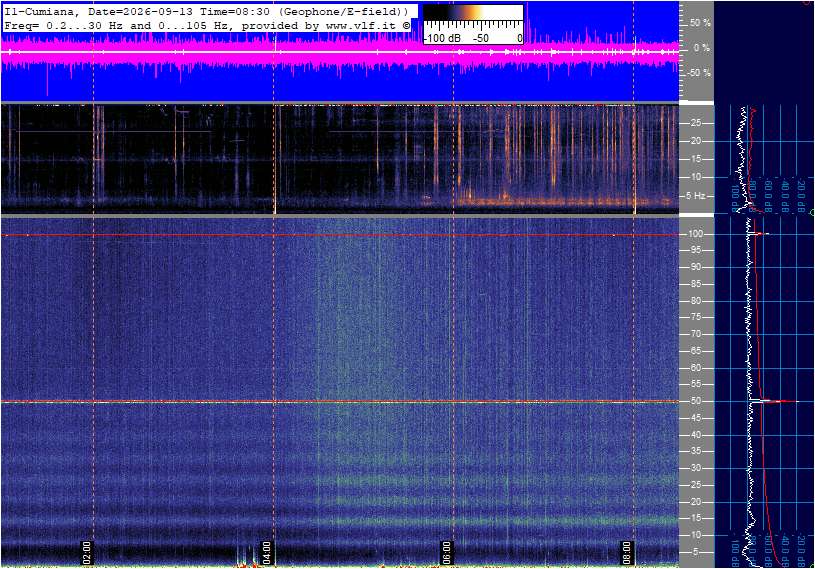Click the 100 Hz peak in E-field spectrum plot

[x=759, y=234]
